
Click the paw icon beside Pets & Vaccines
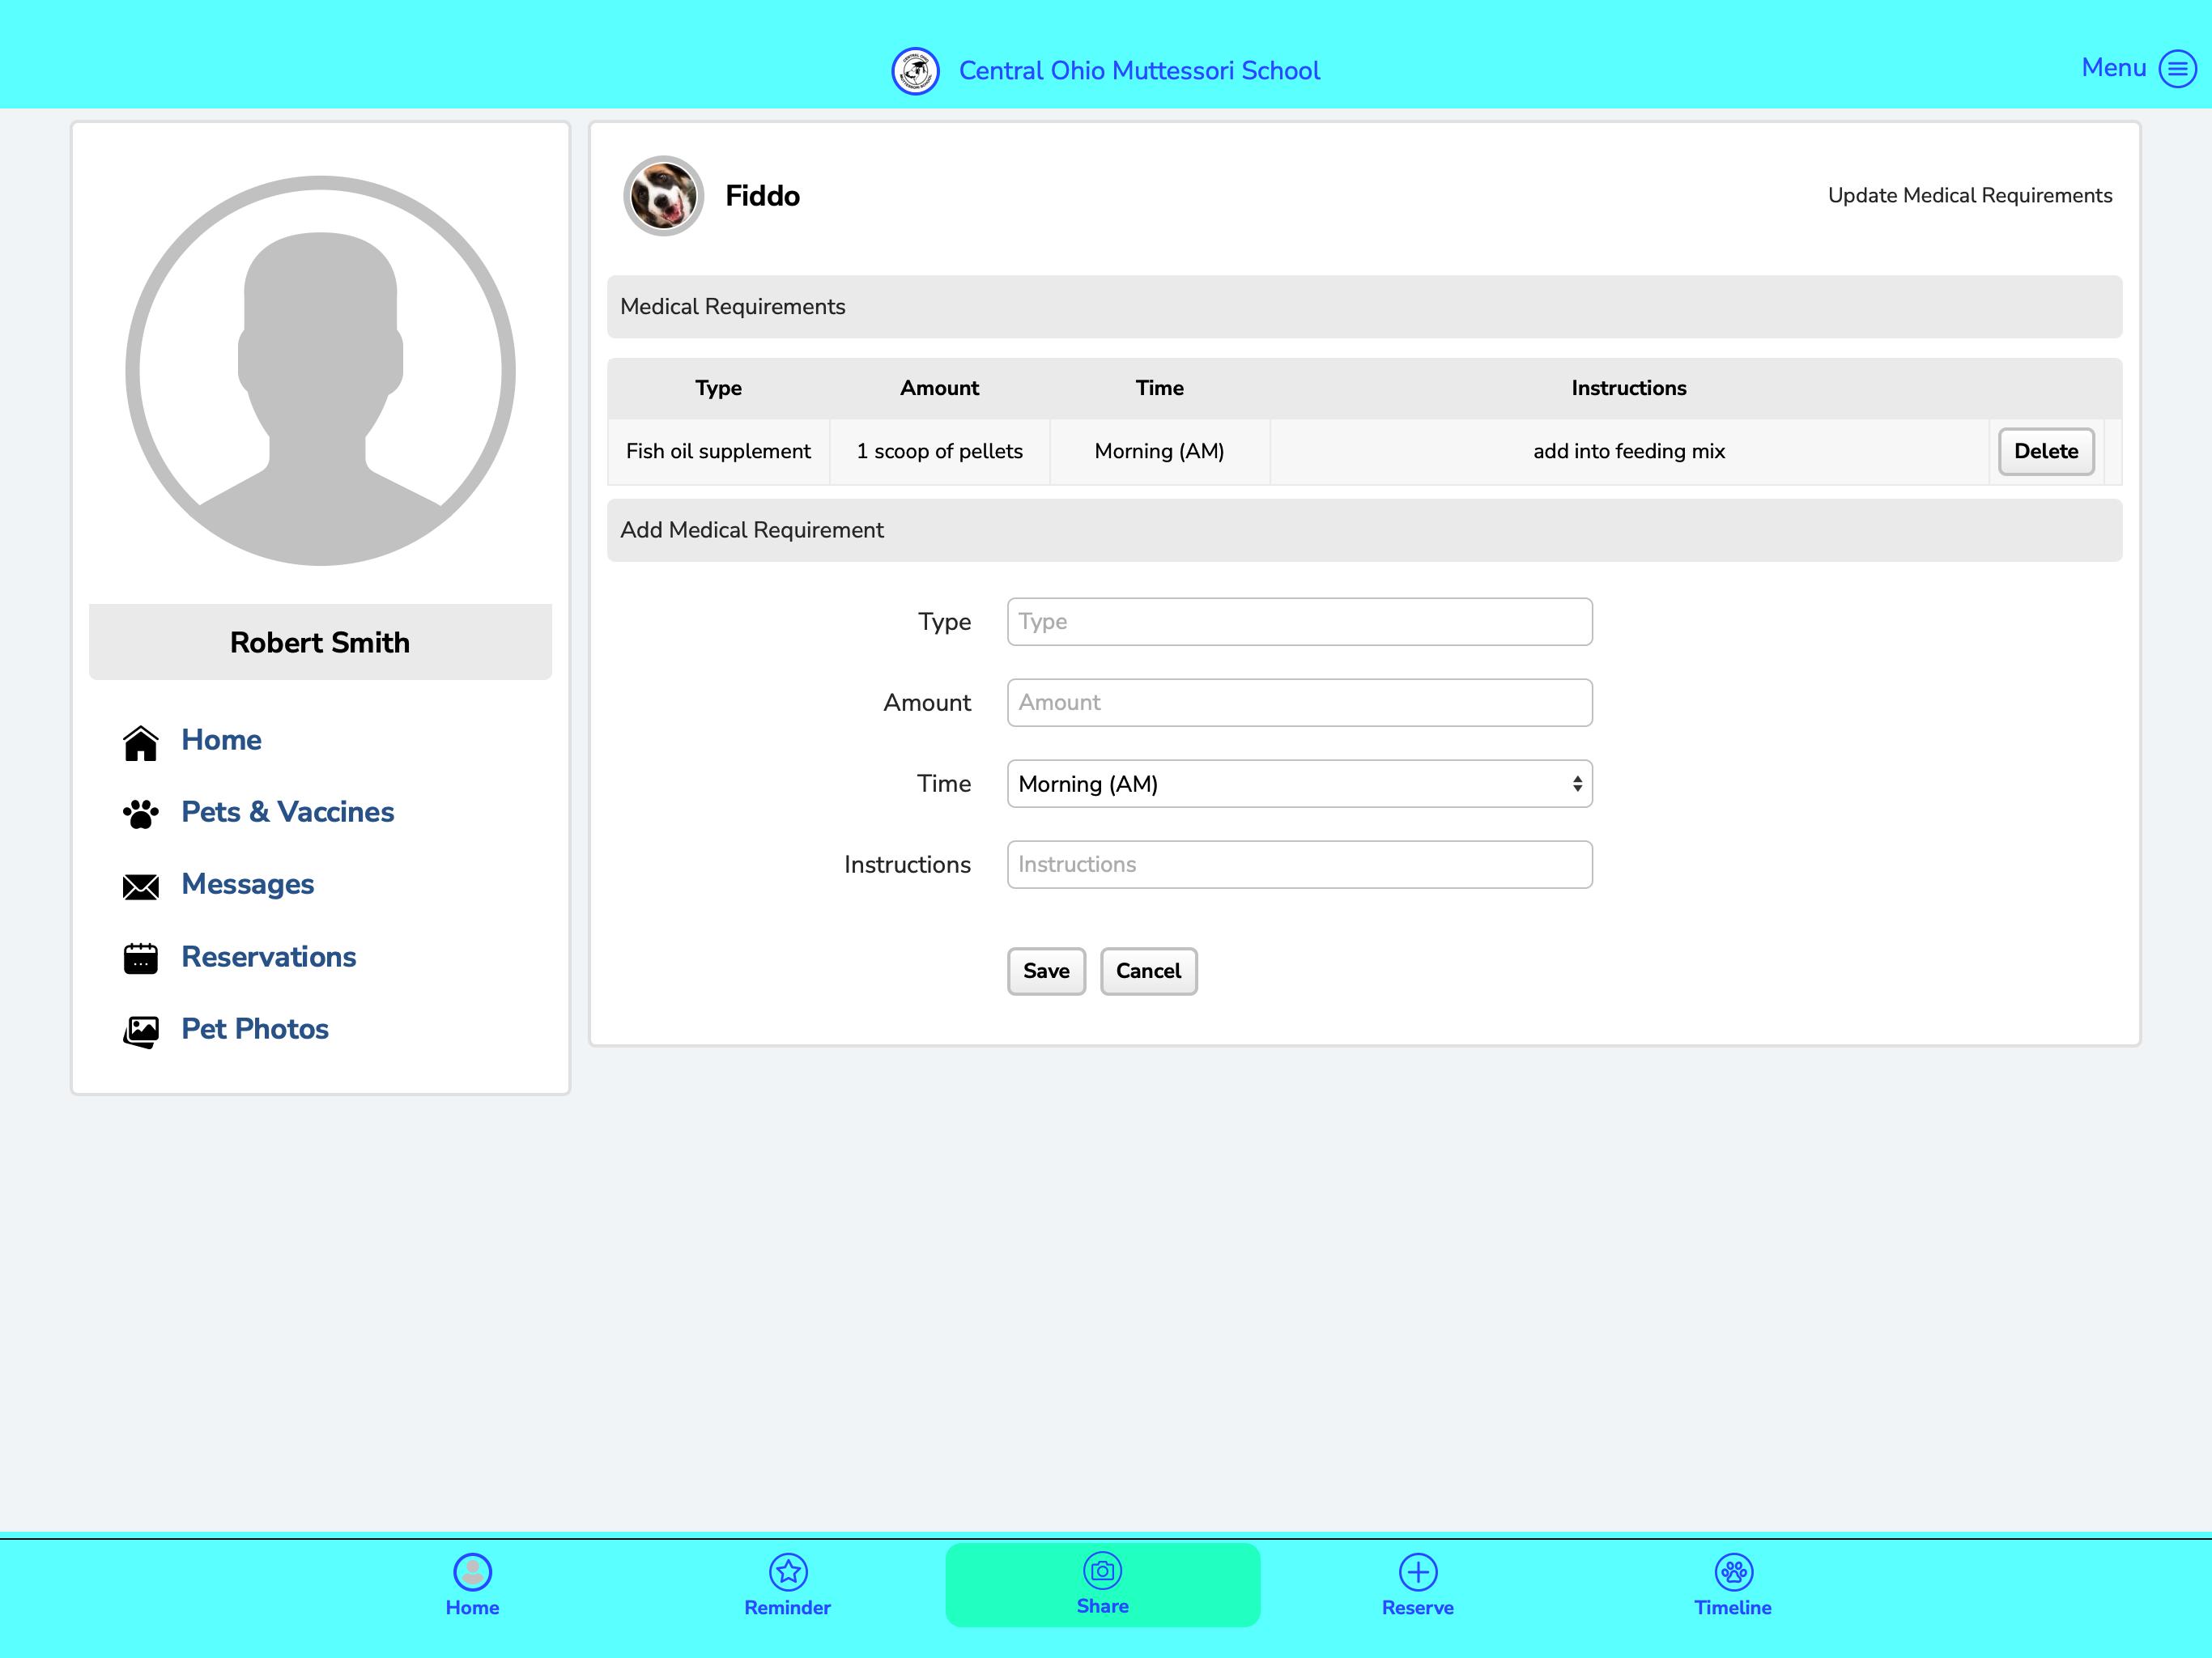[x=141, y=814]
